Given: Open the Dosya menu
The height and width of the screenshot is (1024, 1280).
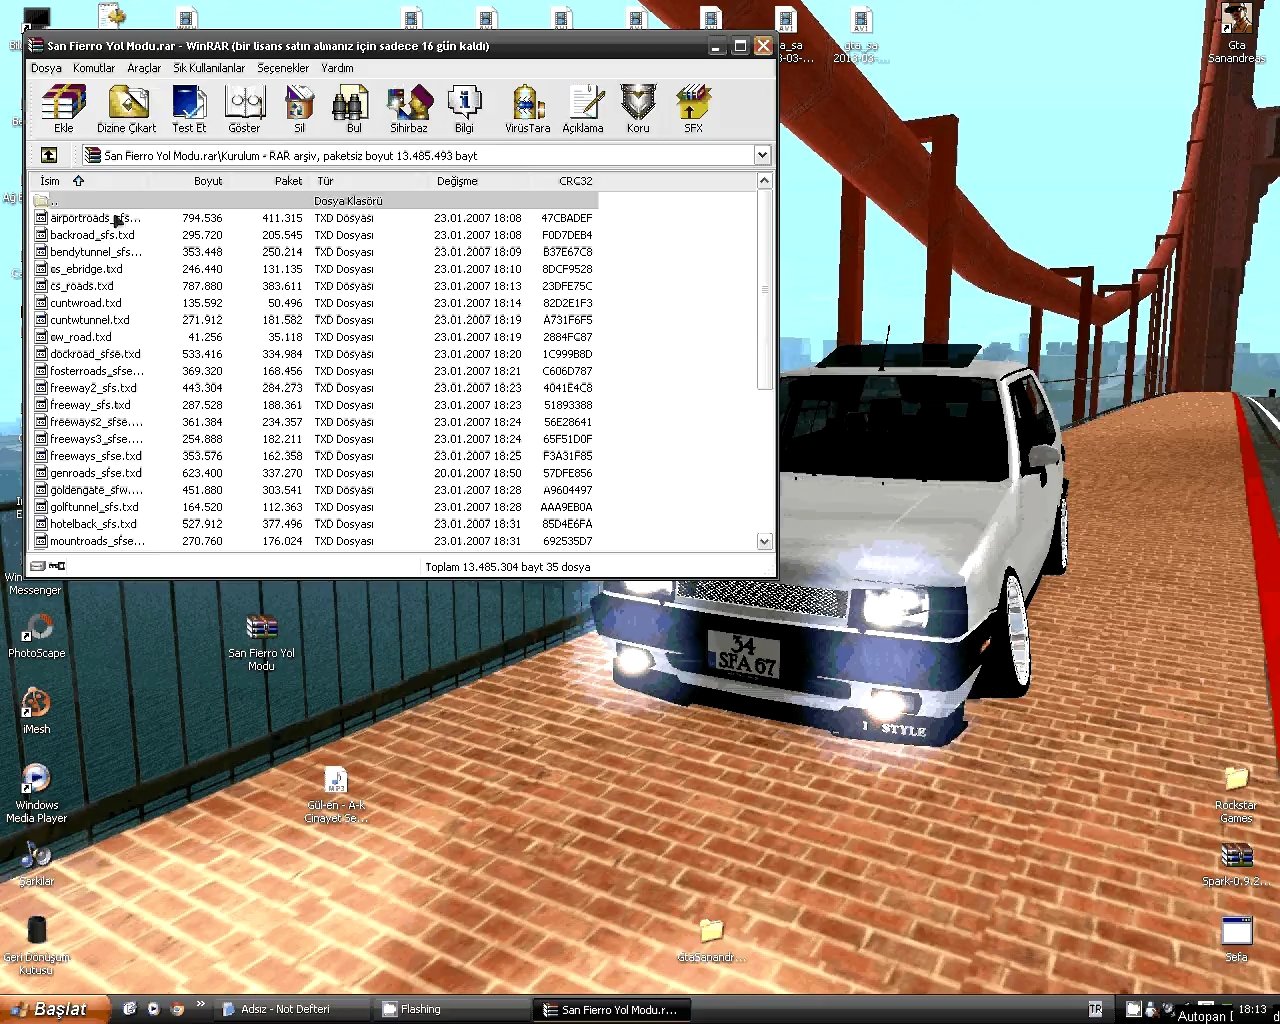Looking at the screenshot, I should coord(46,68).
